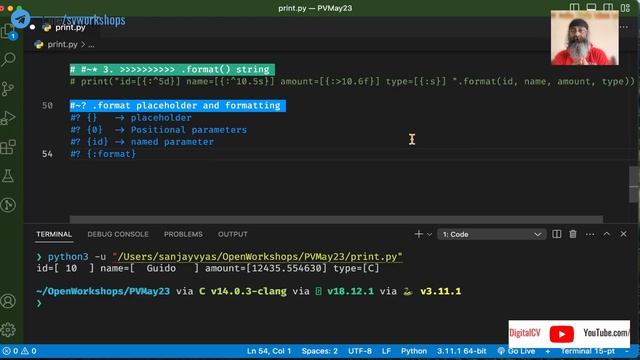Switch to the TERMINAL tab
Image resolution: width=640 pixels, height=360 pixels.
click(x=54, y=234)
